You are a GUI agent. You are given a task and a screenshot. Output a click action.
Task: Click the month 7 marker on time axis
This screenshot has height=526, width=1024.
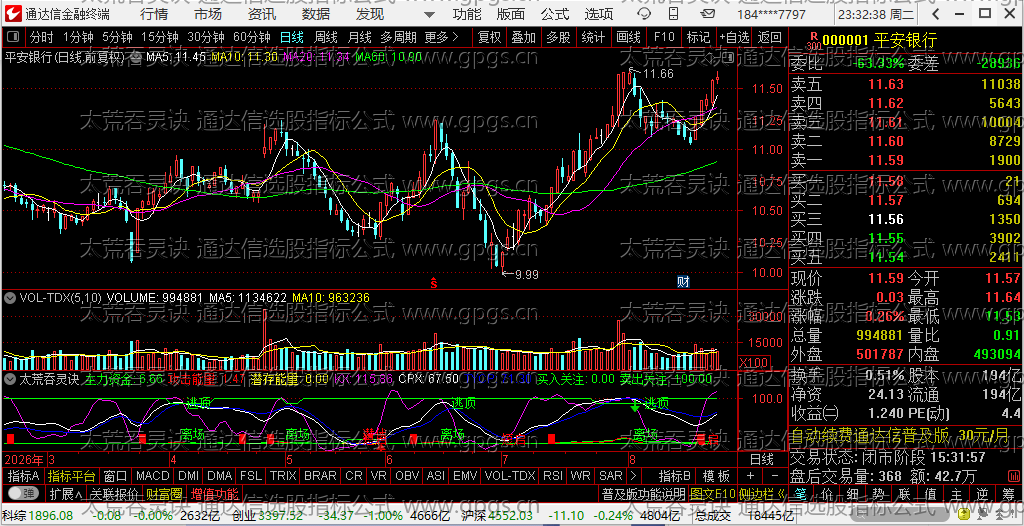pos(505,458)
